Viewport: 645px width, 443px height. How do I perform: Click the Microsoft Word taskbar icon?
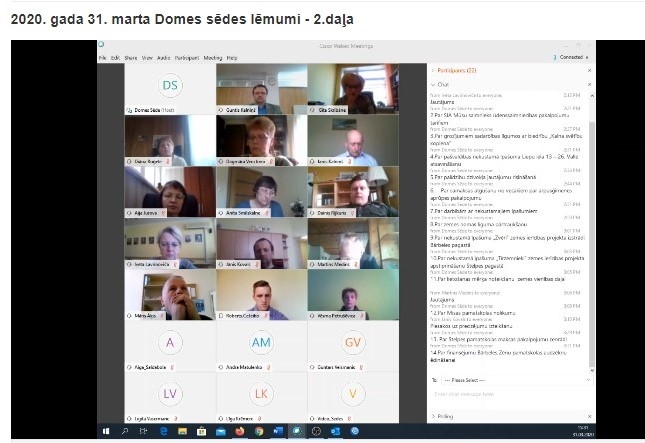pyautogui.click(x=278, y=431)
